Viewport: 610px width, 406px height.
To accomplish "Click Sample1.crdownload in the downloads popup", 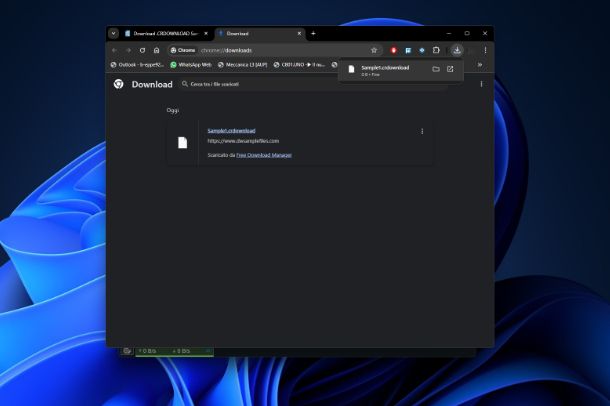I will point(385,68).
